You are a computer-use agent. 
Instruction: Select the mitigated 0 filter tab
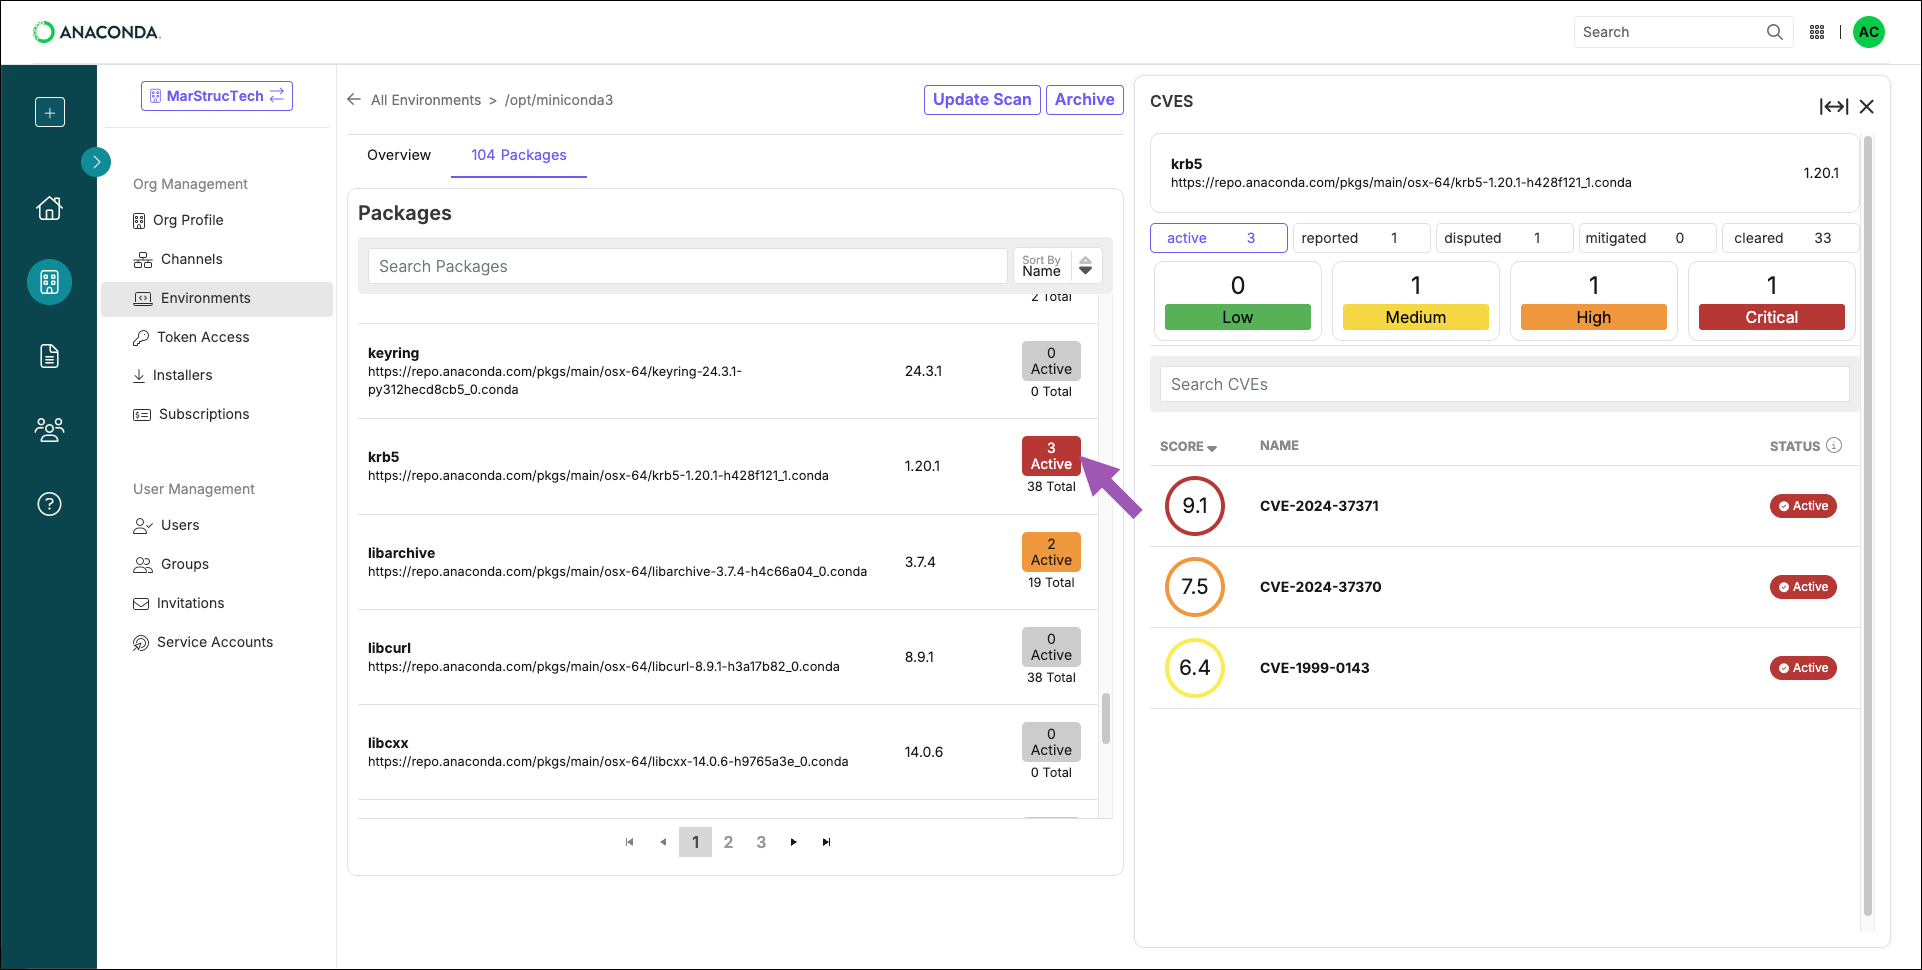[1647, 238]
